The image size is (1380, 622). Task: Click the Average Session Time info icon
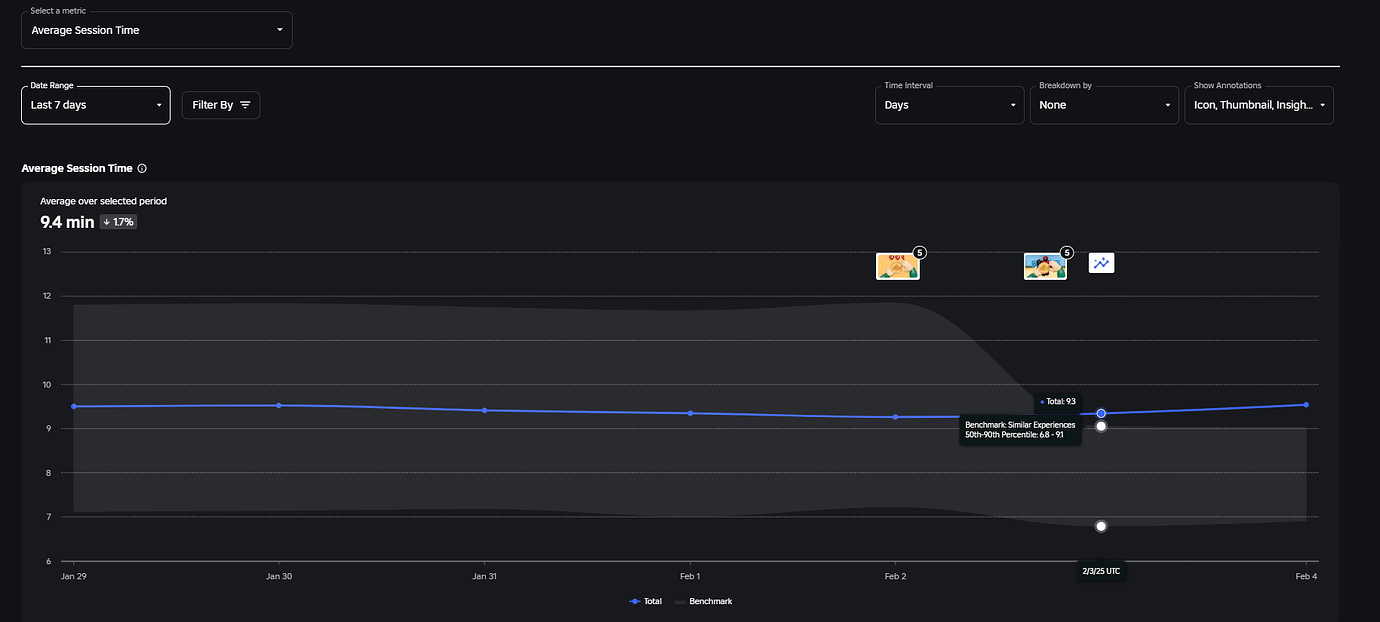coord(142,169)
